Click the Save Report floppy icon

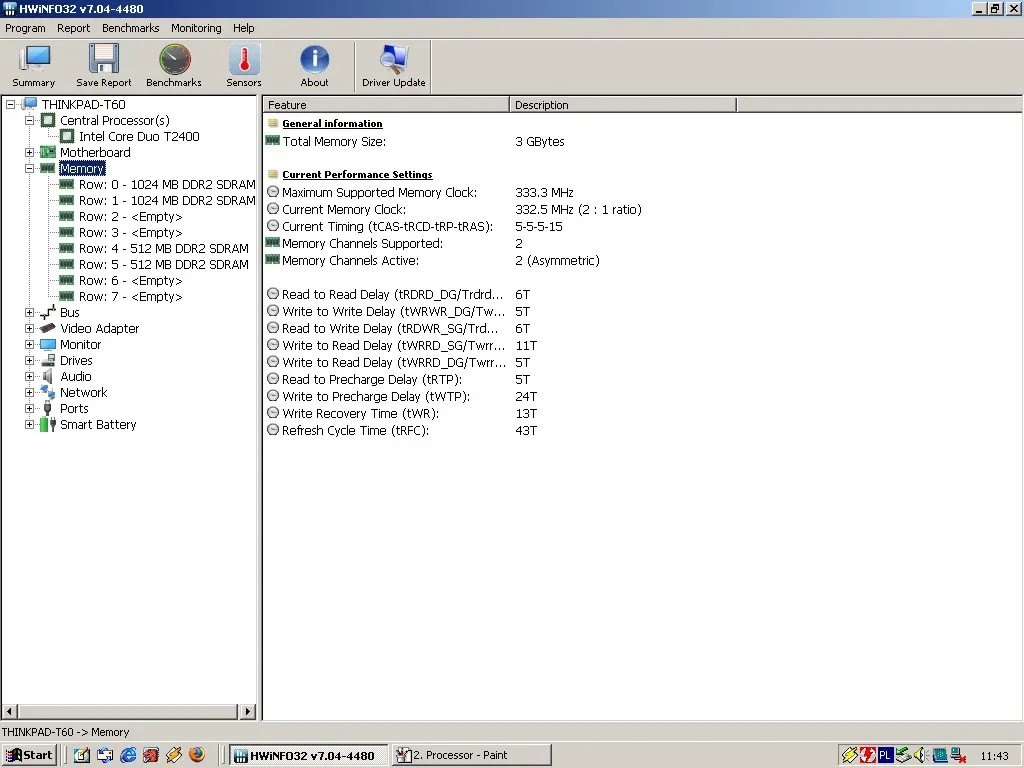point(104,66)
